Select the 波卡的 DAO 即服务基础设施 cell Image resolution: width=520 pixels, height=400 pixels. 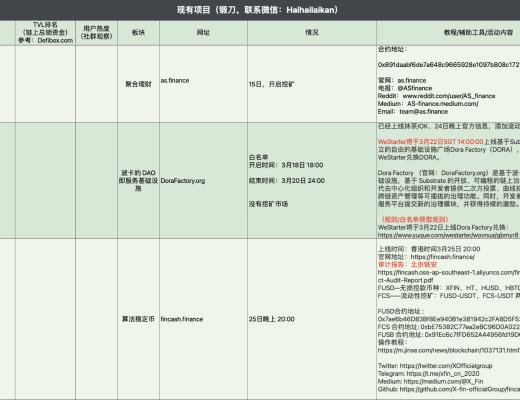click(x=138, y=180)
